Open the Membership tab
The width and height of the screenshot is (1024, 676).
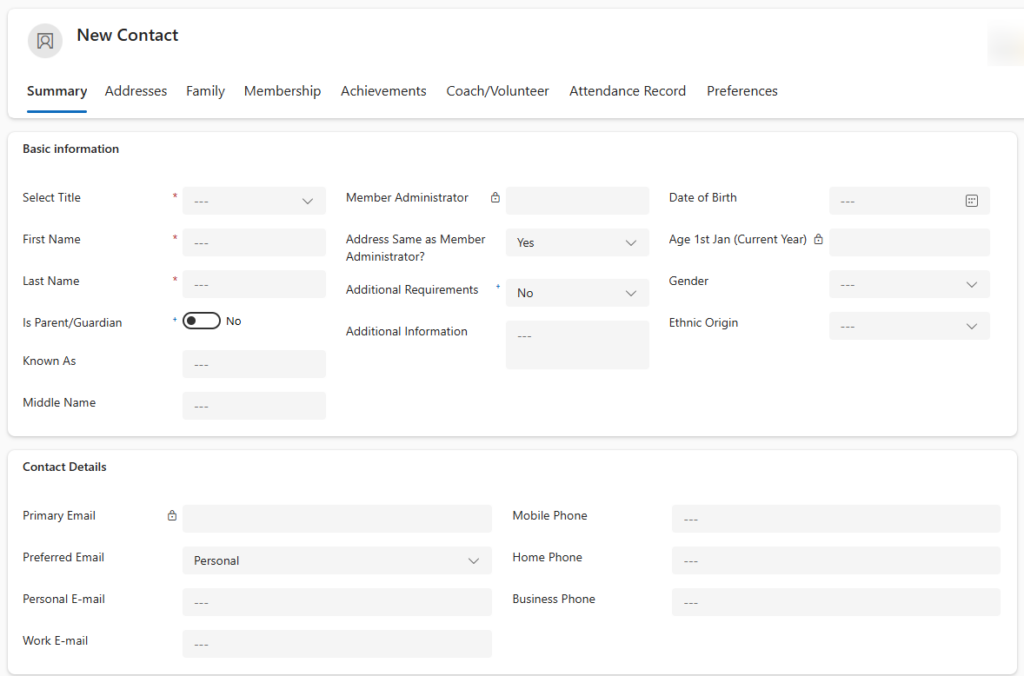click(282, 91)
